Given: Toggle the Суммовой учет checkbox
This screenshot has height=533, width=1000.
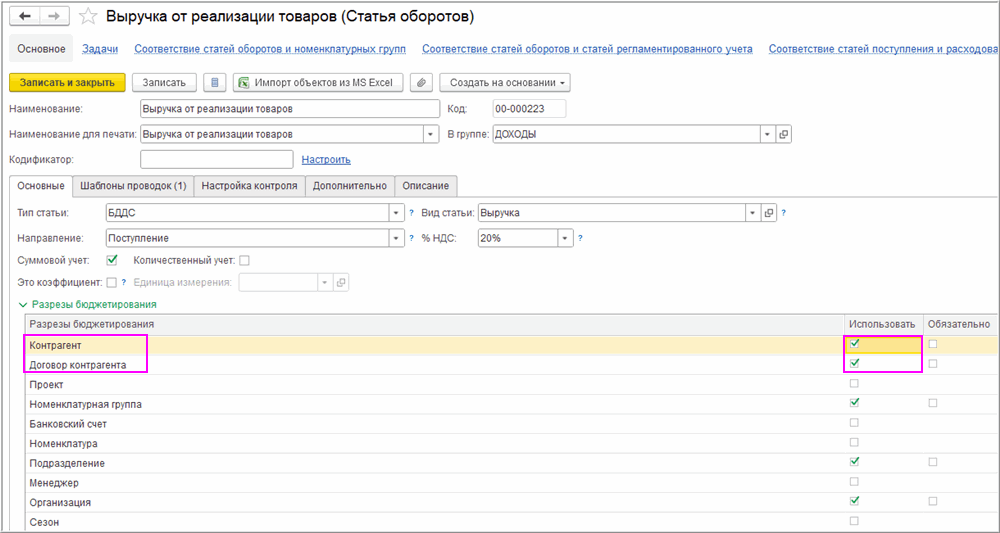Looking at the screenshot, I should click(112, 260).
